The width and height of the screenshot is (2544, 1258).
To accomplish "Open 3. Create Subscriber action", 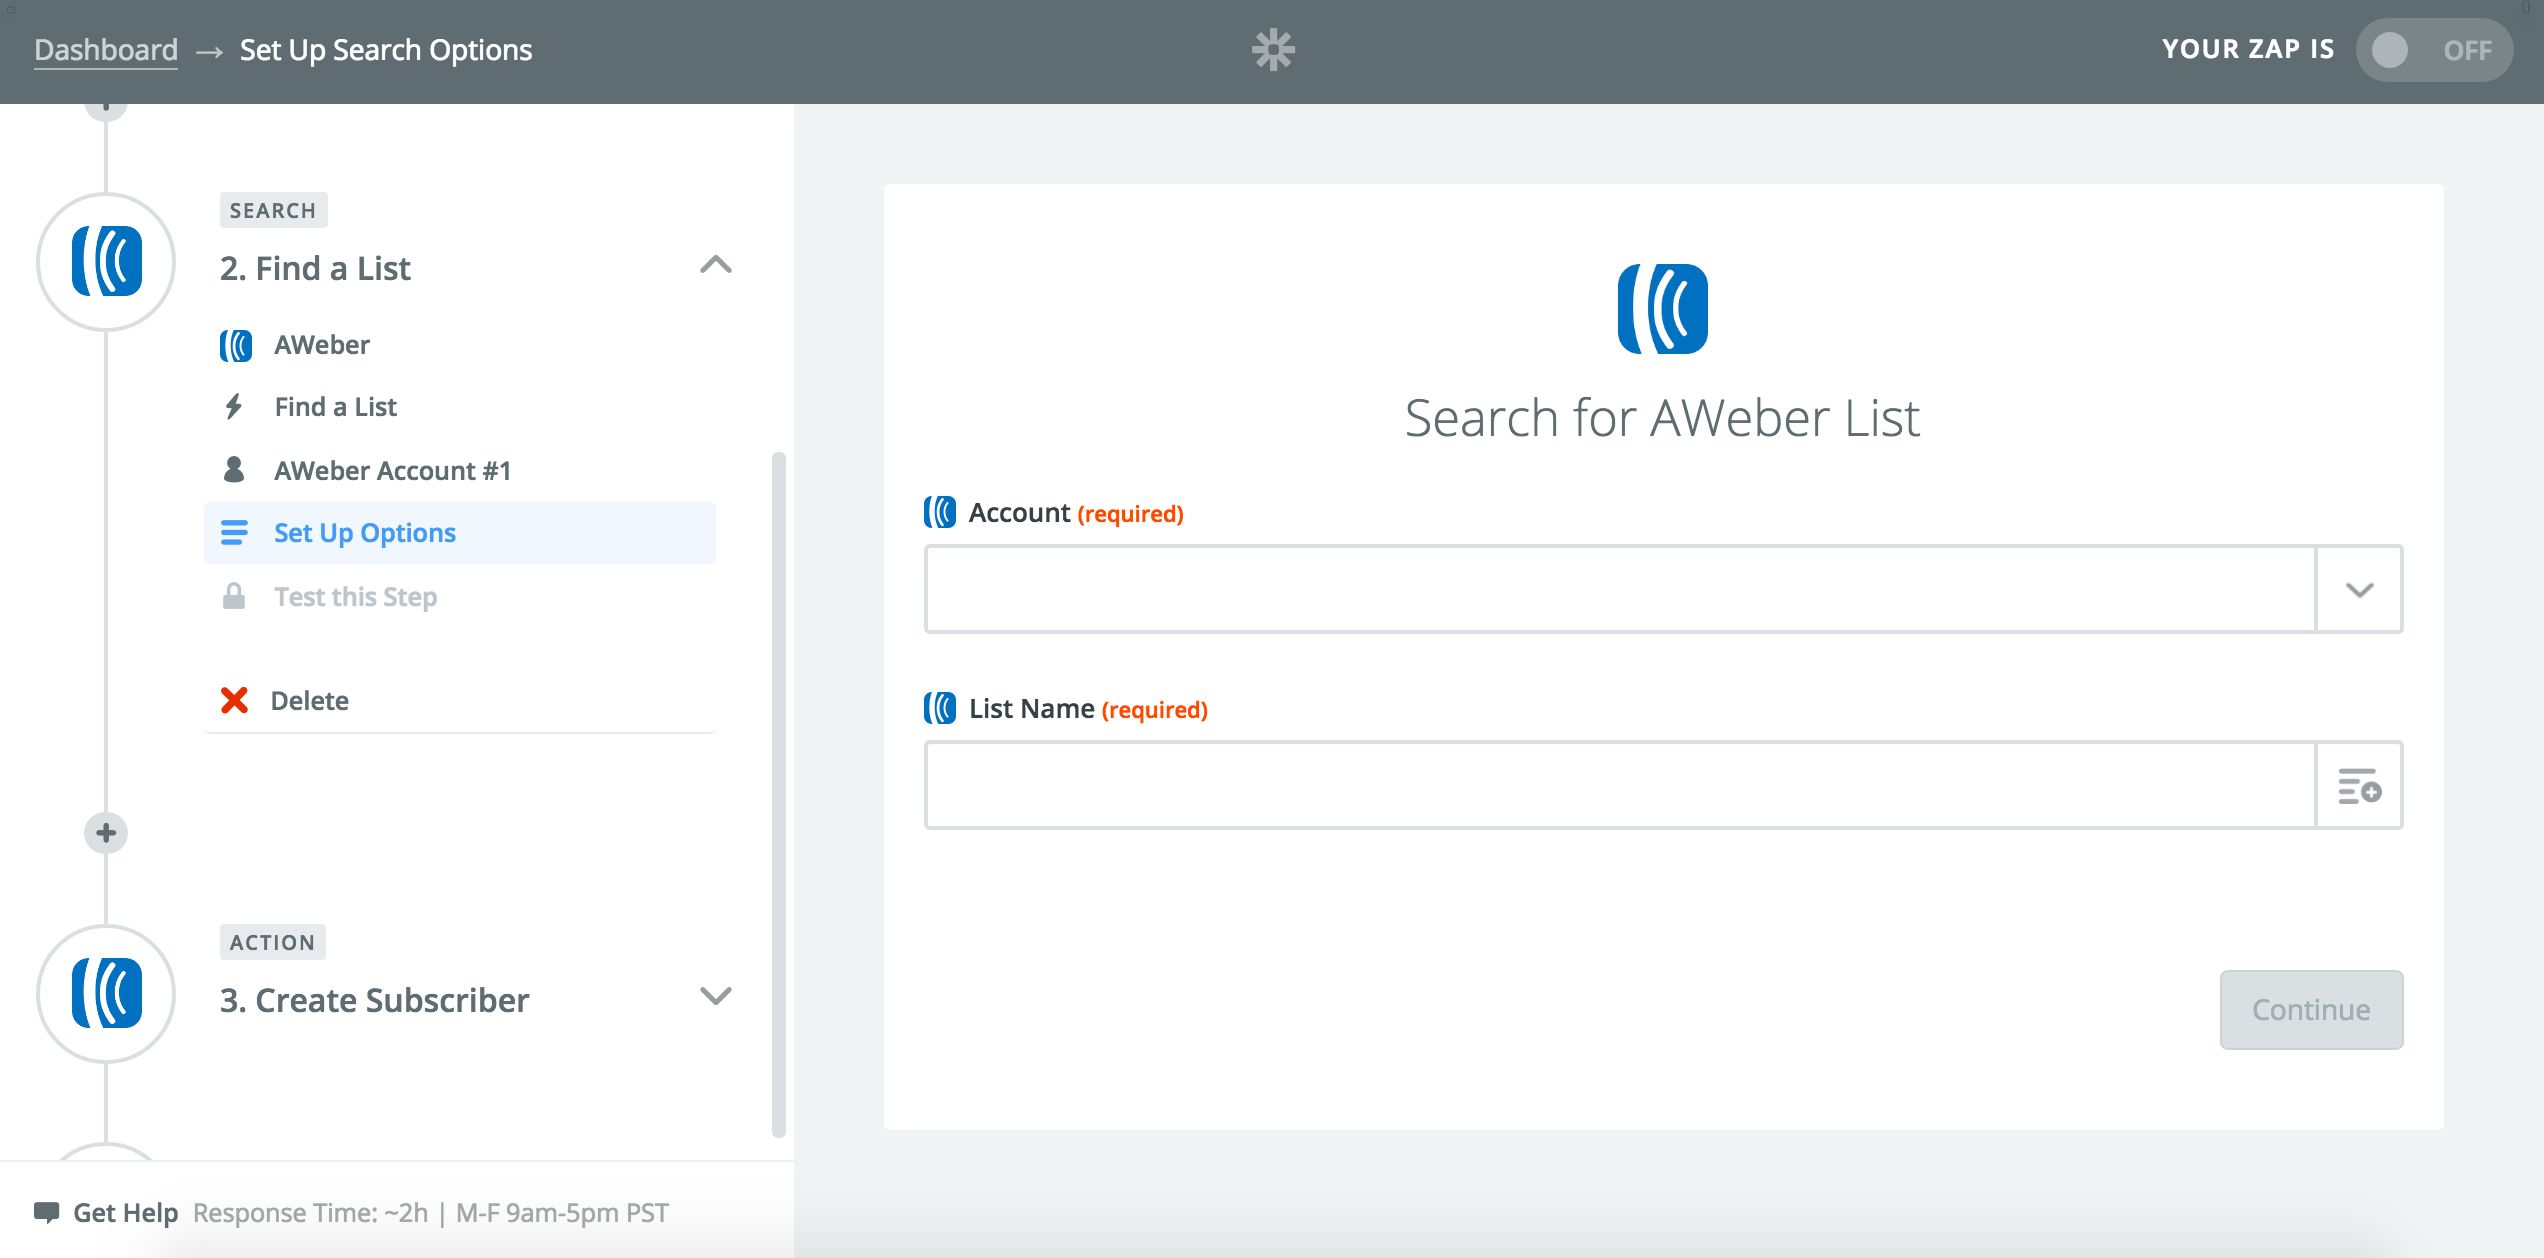I will pos(374,1000).
